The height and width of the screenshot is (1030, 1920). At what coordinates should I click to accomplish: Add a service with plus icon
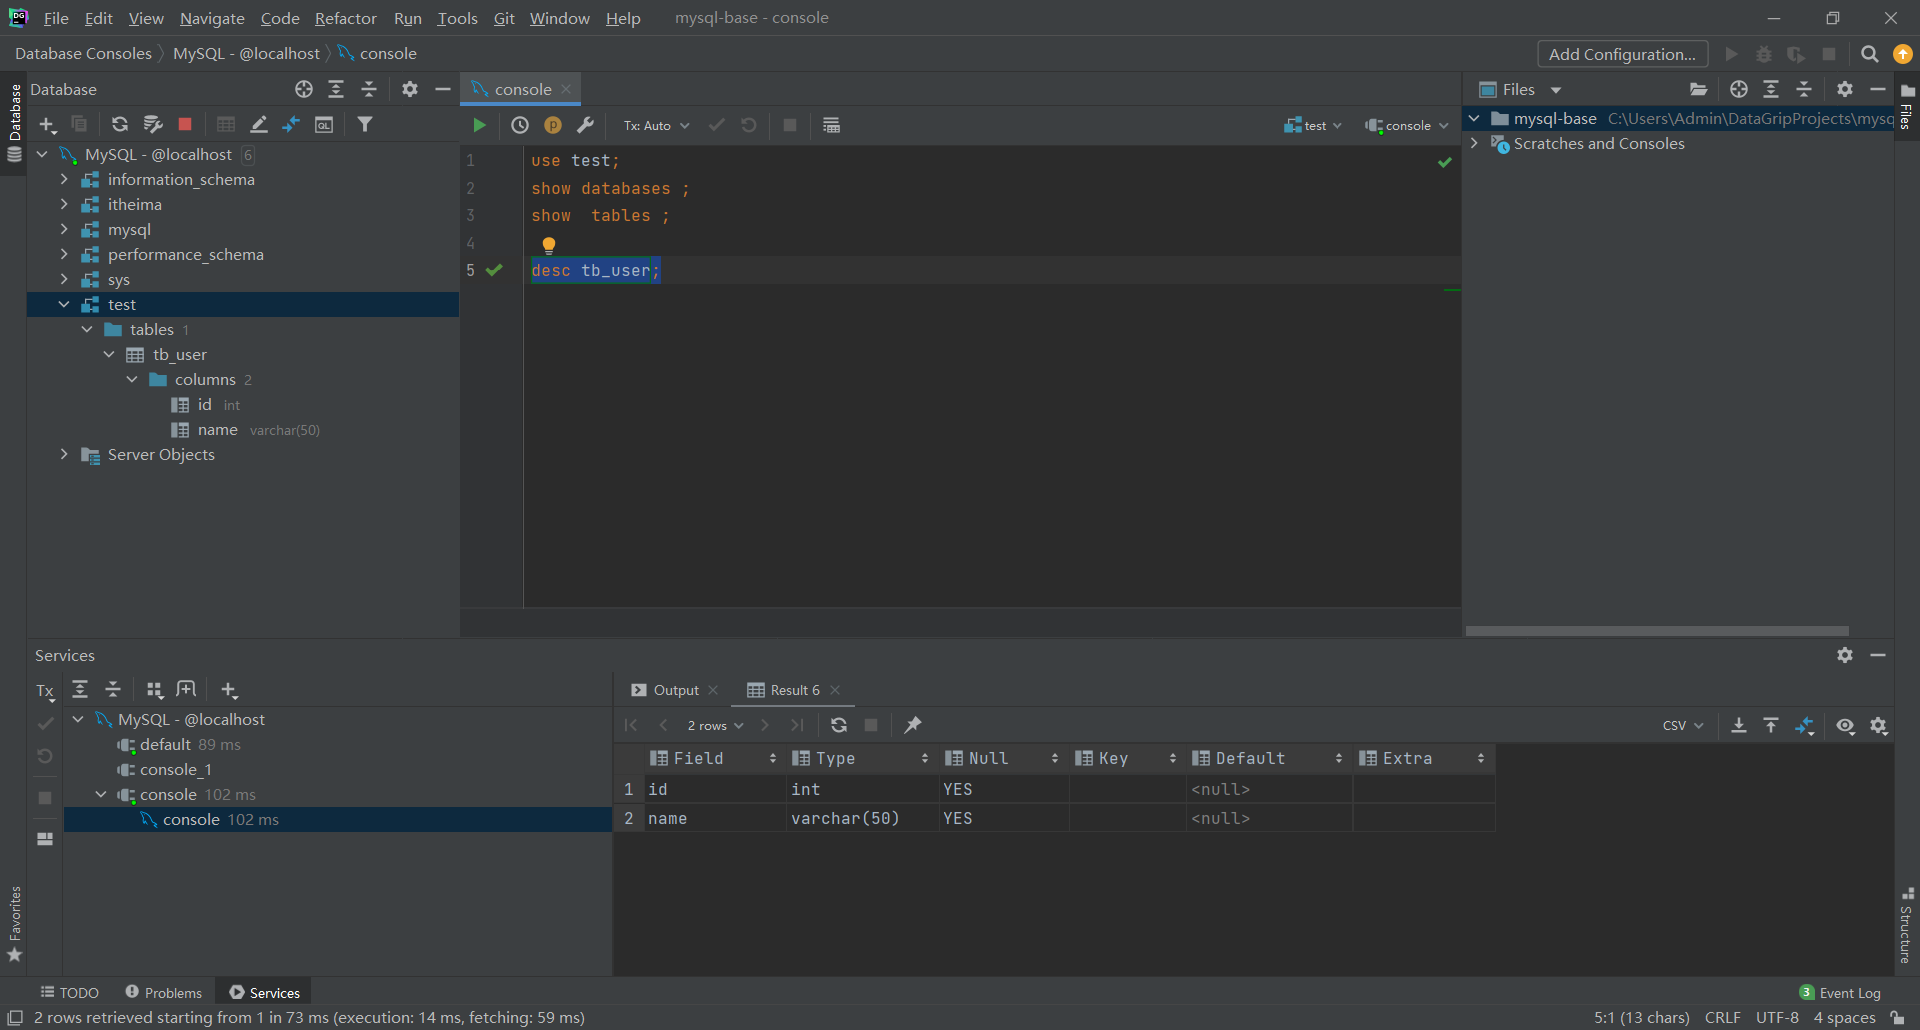click(229, 690)
